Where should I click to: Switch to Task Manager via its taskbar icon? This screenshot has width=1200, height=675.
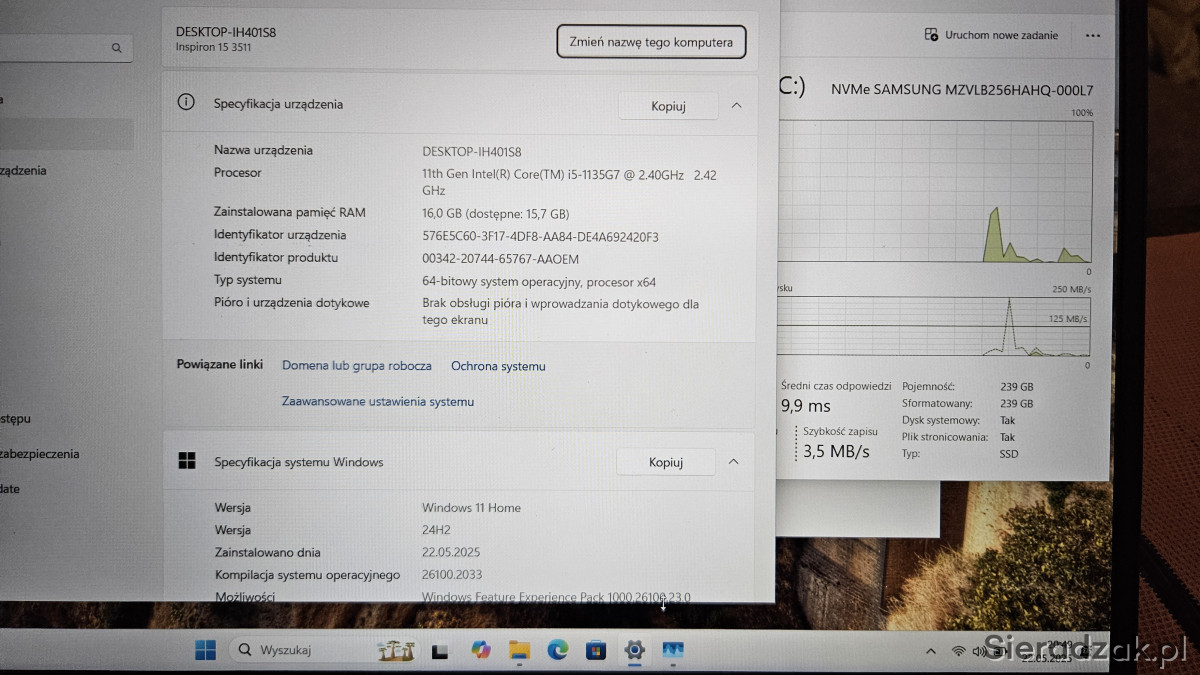coord(672,650)
